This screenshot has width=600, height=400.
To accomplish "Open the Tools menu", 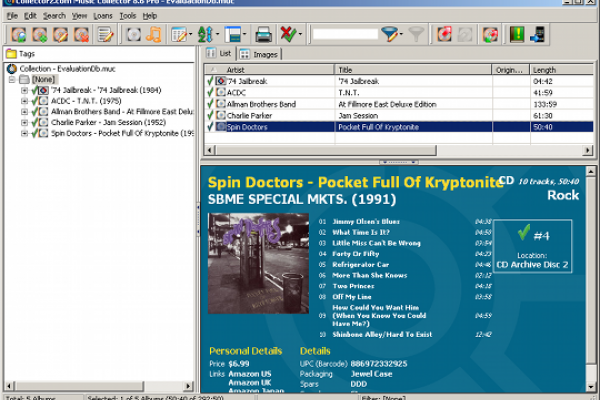I will 128,16.
